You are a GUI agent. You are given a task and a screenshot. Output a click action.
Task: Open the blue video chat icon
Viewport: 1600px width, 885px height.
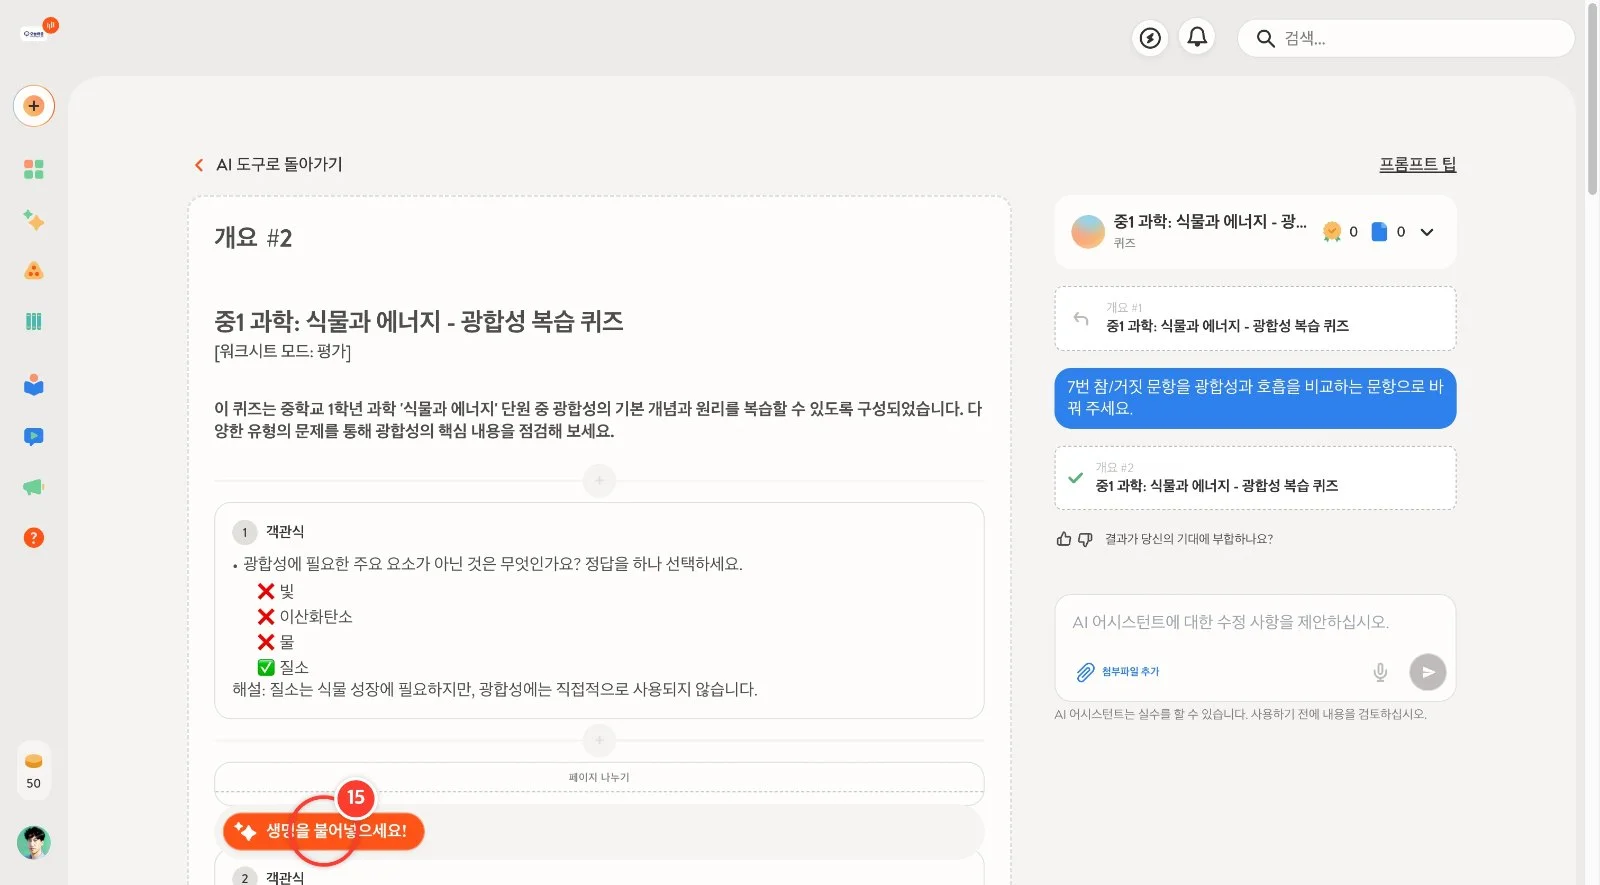pos(34,436)
